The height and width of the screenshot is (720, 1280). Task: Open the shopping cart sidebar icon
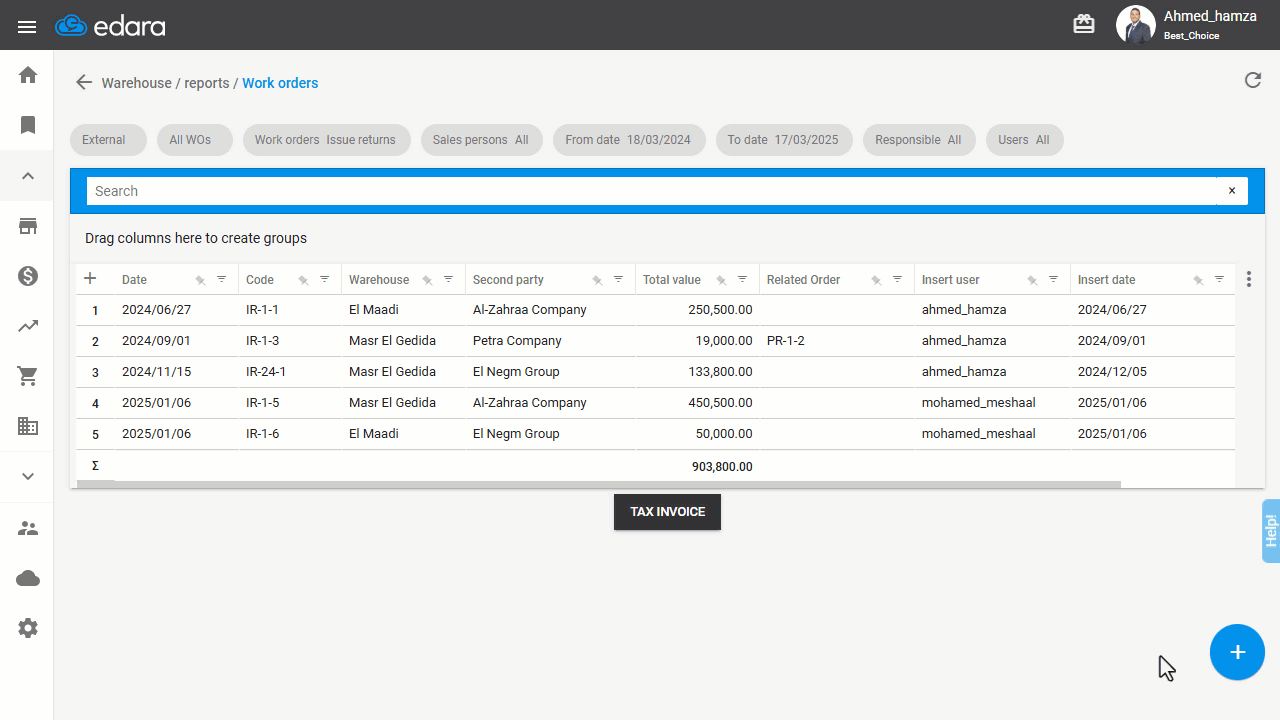(28, 376)
